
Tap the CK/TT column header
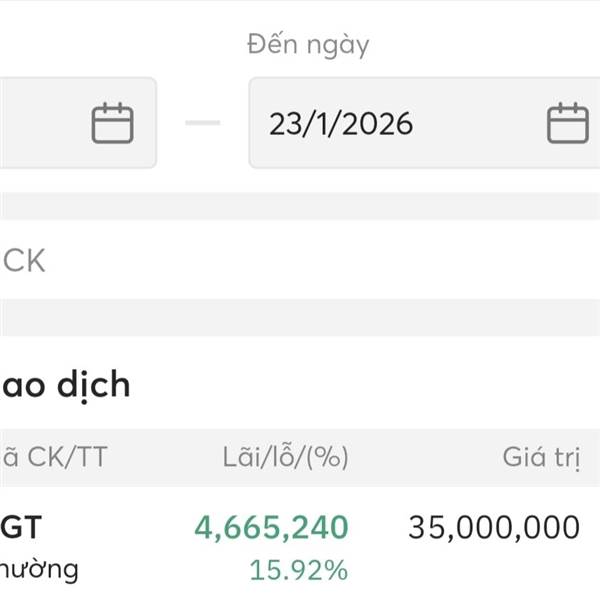pyautogui.click(x=55, y=458)
